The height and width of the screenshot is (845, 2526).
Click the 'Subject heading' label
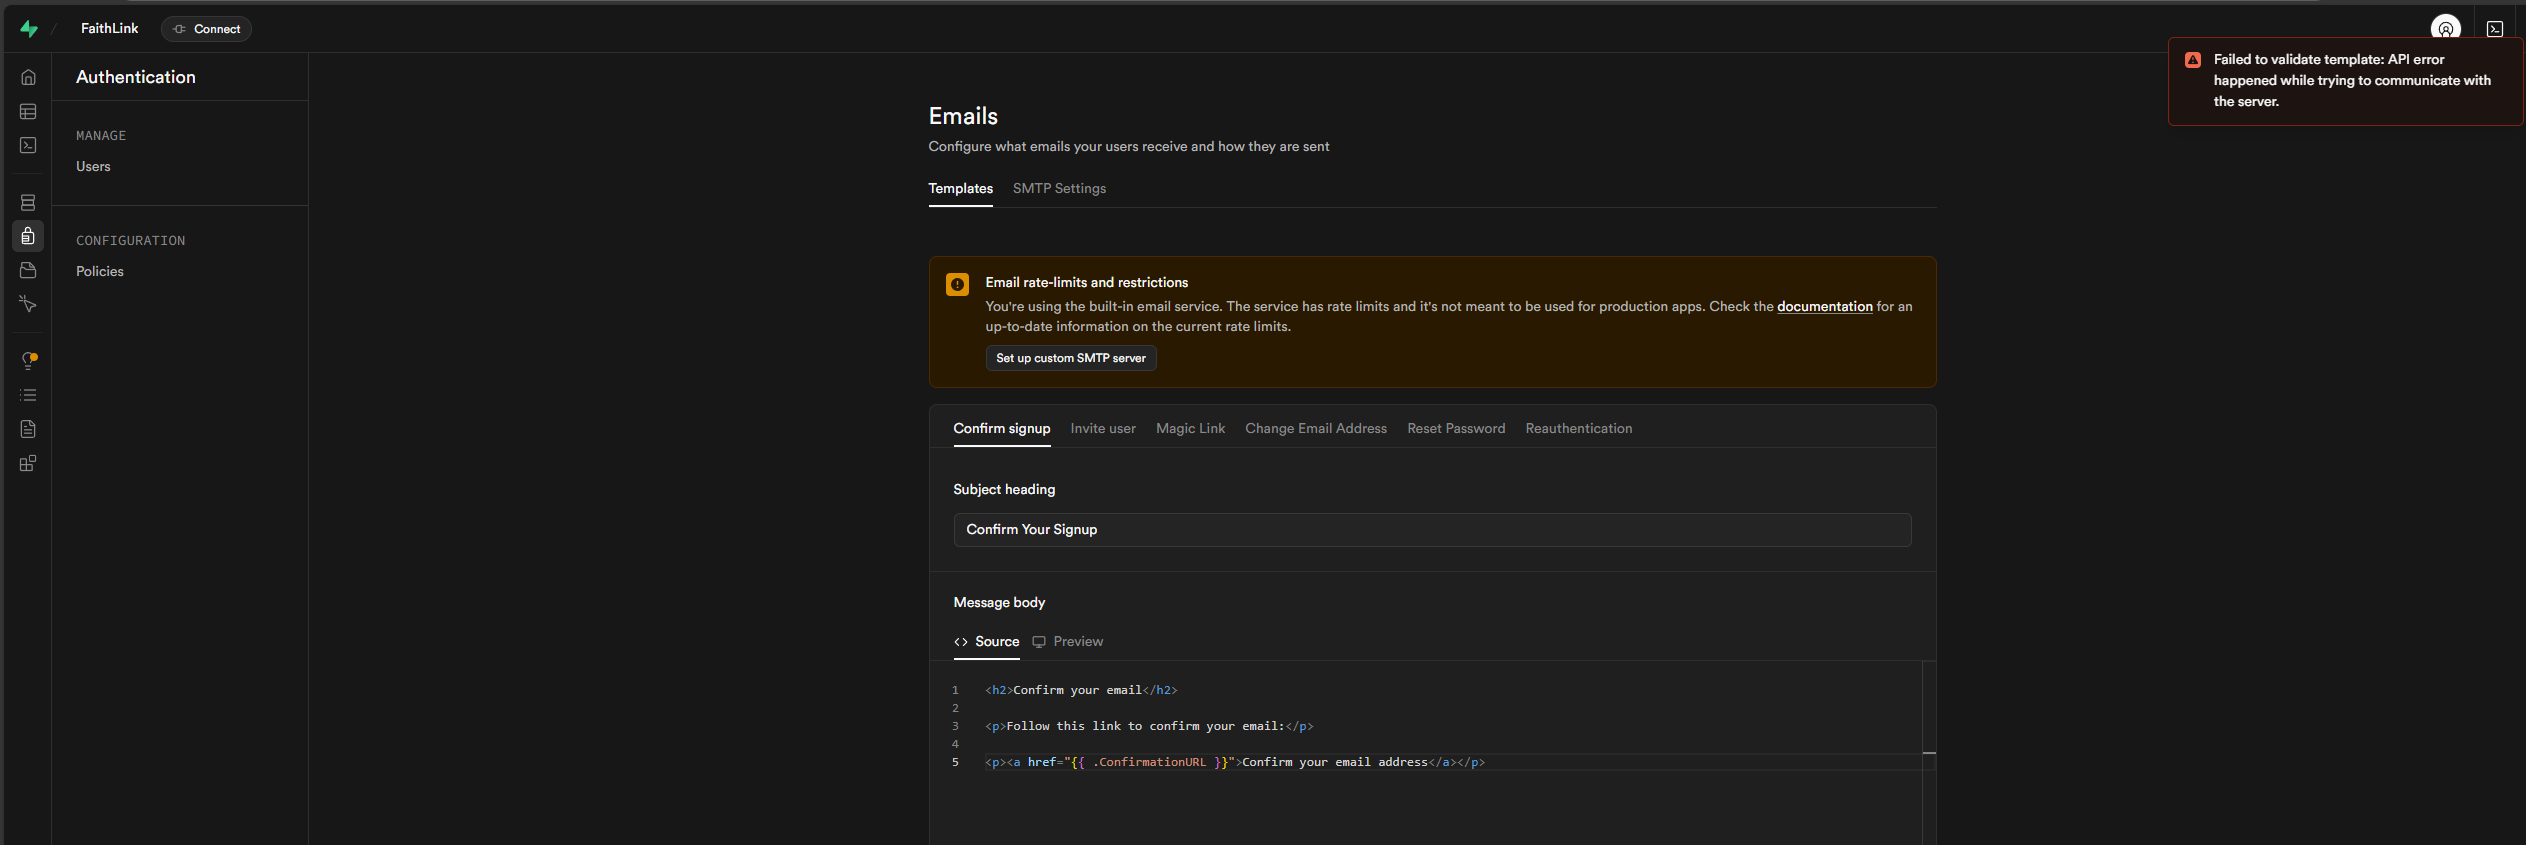(1004, 490)
